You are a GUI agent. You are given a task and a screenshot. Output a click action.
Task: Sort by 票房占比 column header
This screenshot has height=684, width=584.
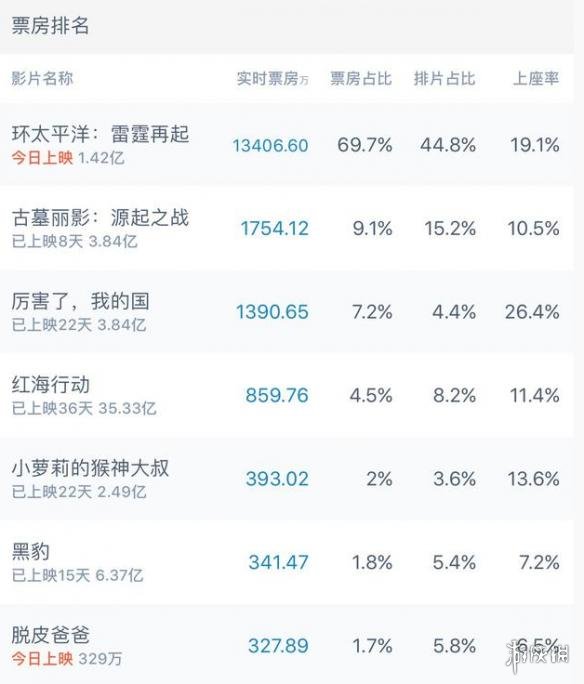pos(361,79)
